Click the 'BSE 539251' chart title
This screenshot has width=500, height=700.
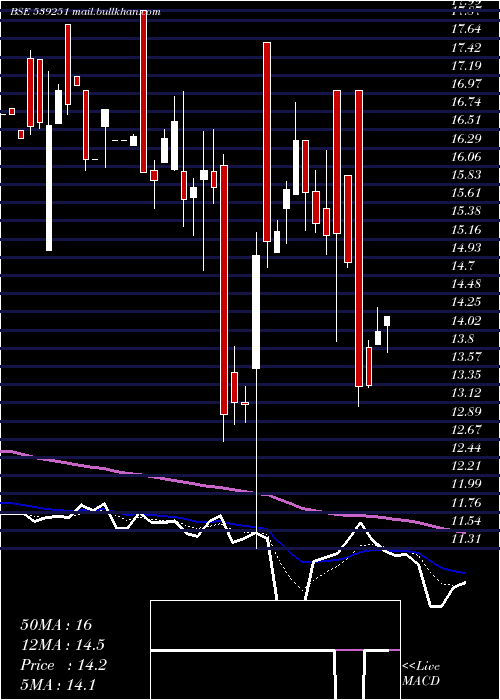tap(40, 12)
